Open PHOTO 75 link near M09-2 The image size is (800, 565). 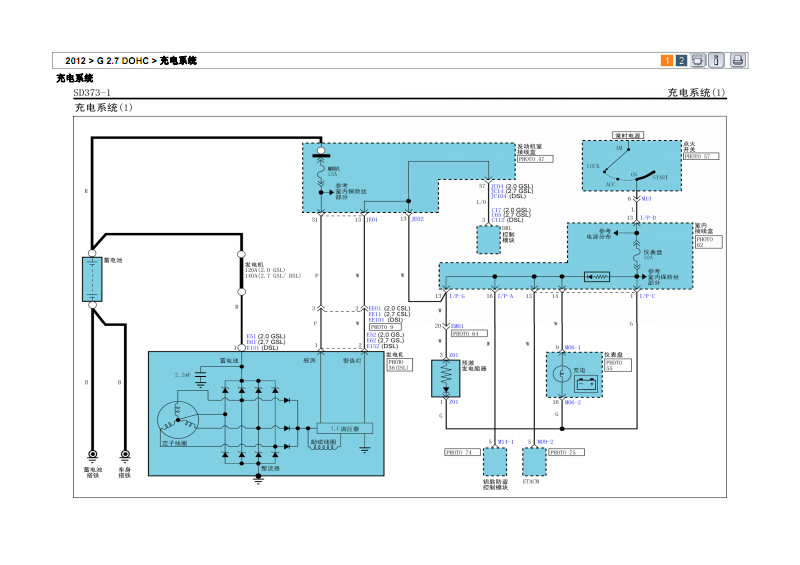566,452
